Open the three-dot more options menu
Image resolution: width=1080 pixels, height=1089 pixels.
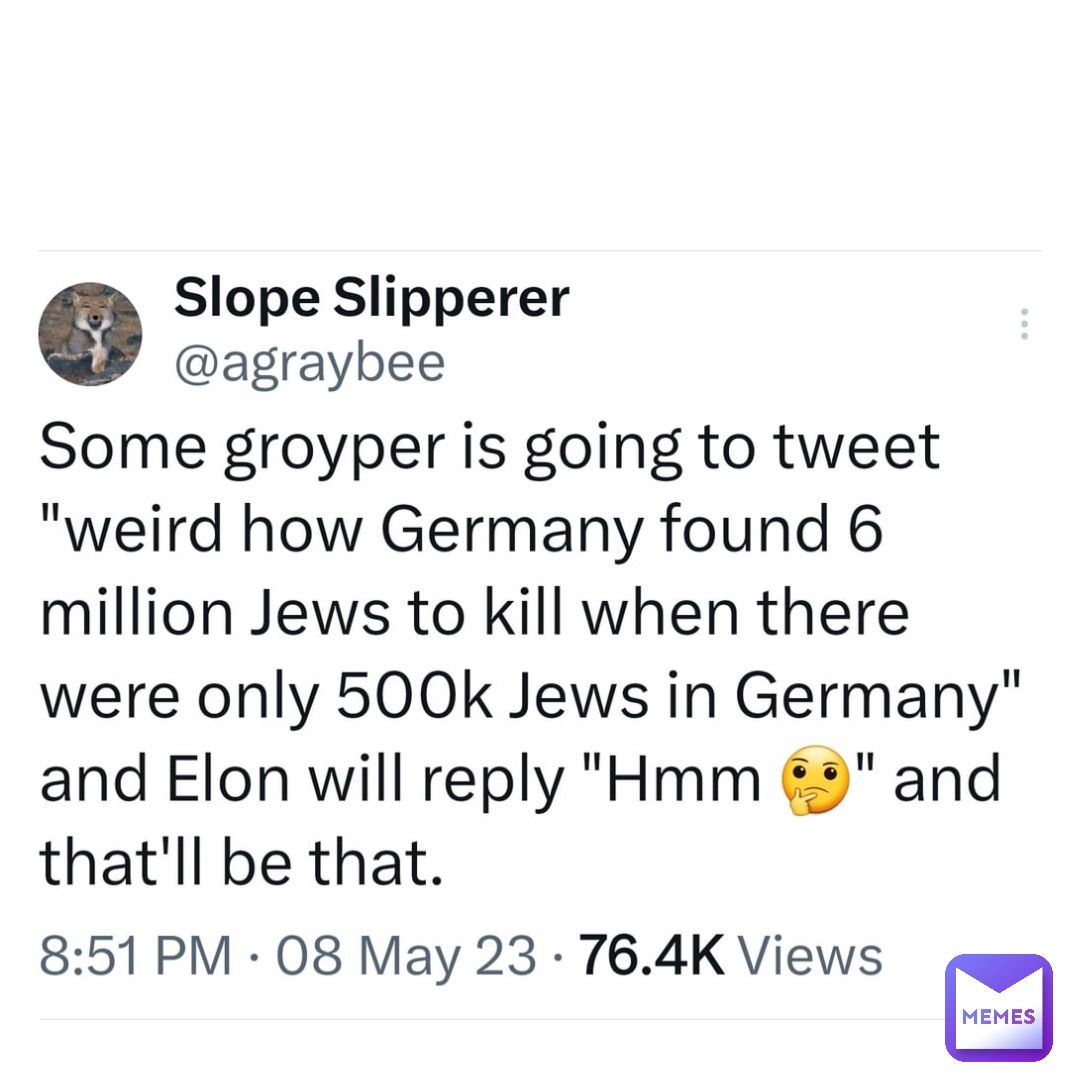(x=1023, y=324)
